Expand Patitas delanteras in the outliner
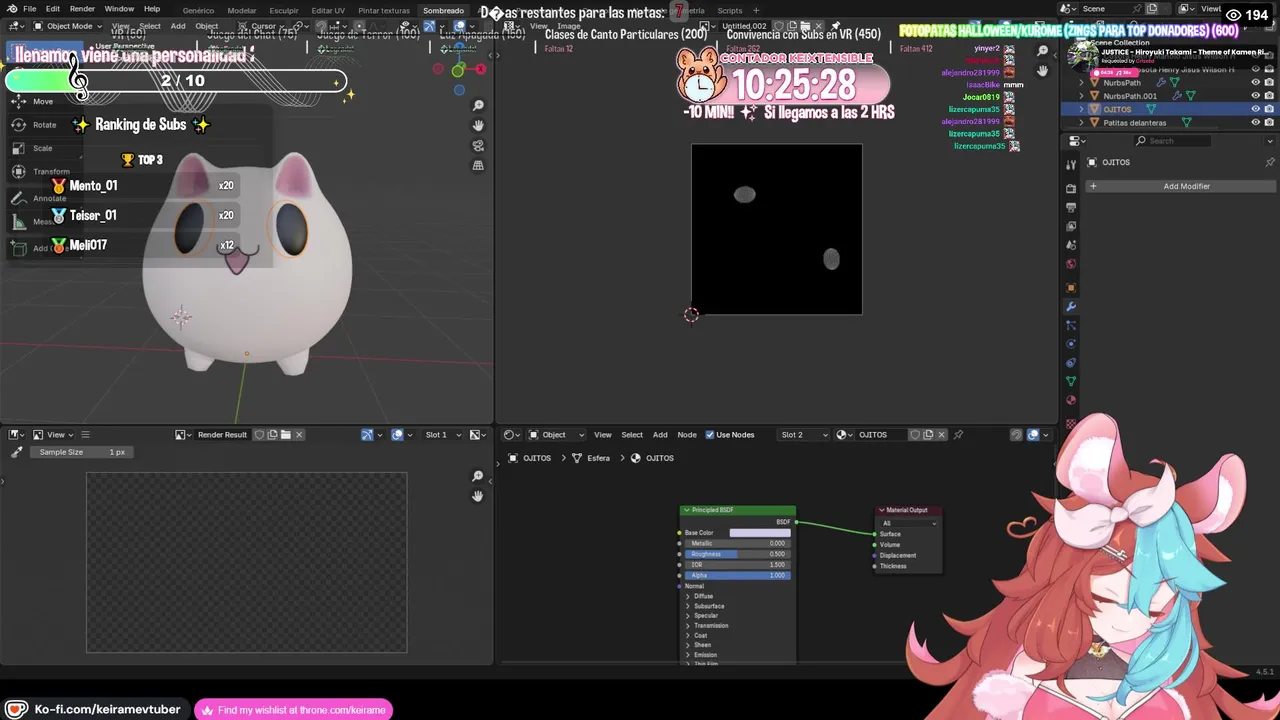The width and height of the screenshot is (1280, 720). coord(1081,122)
